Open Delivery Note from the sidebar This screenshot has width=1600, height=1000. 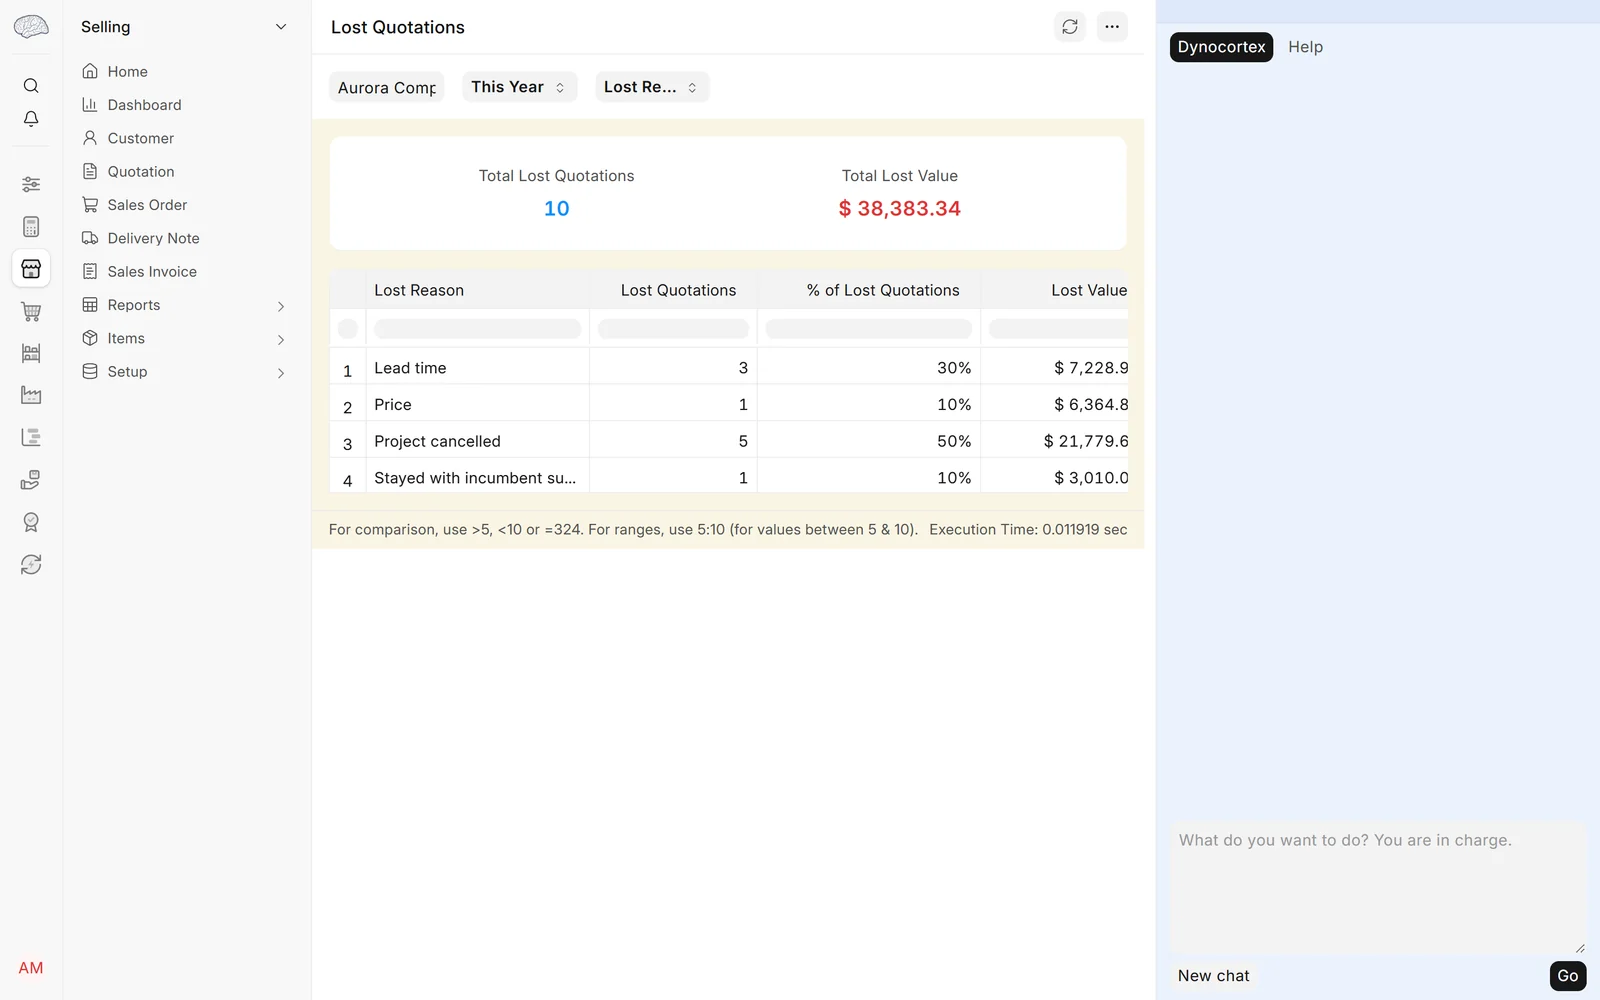pos(153,238)
